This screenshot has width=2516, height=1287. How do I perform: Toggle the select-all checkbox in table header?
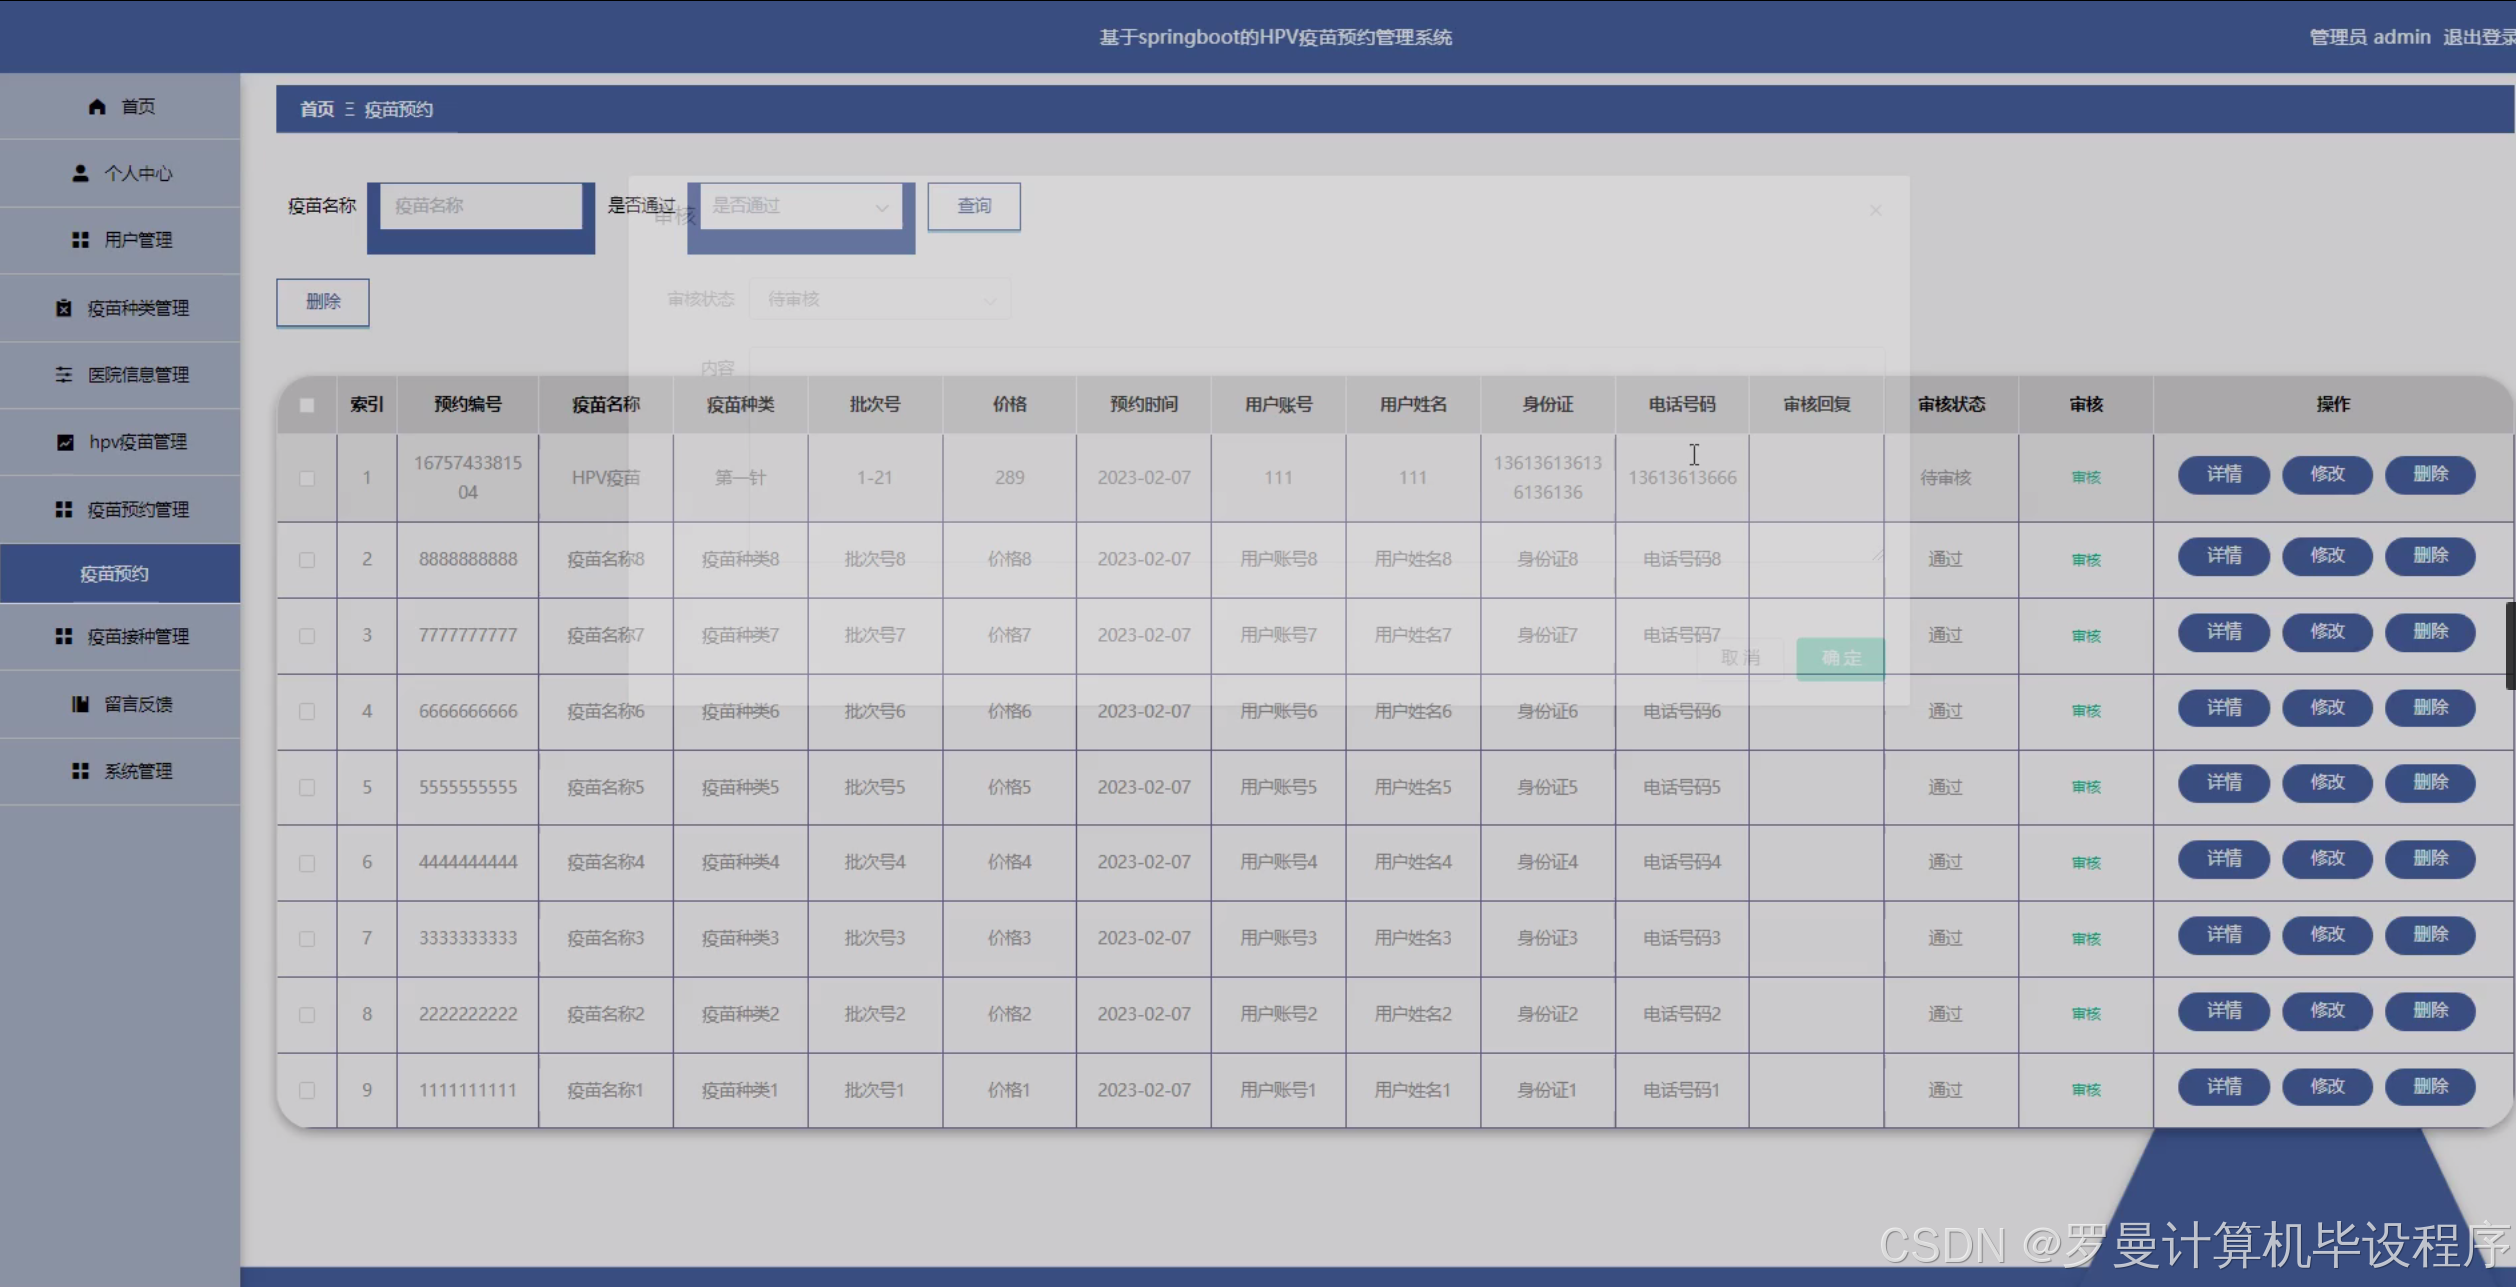(x=307, y=405)
